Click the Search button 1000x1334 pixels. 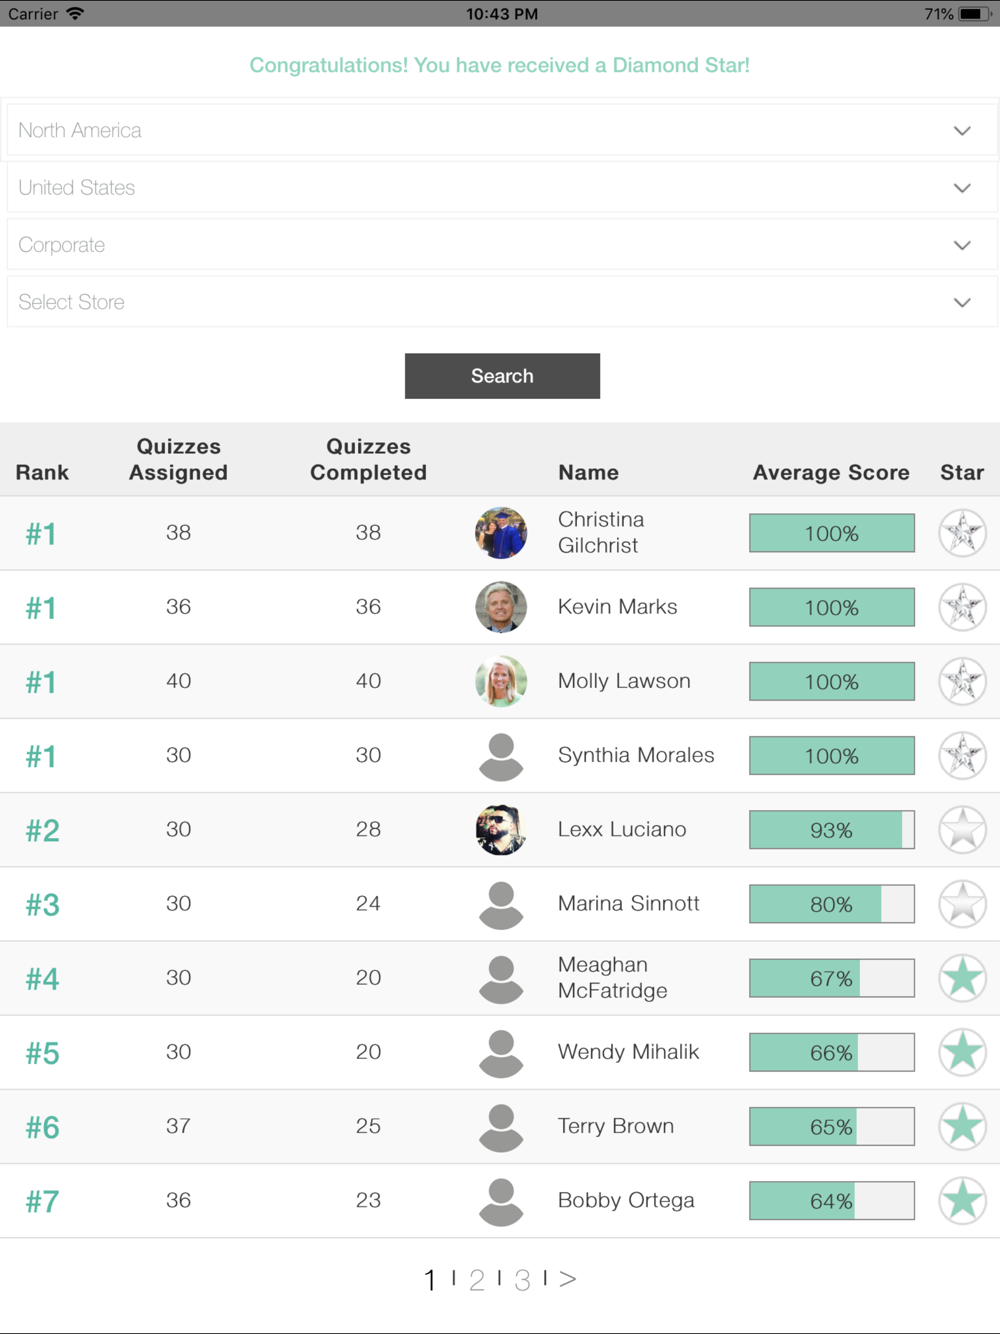click(502, 376)
